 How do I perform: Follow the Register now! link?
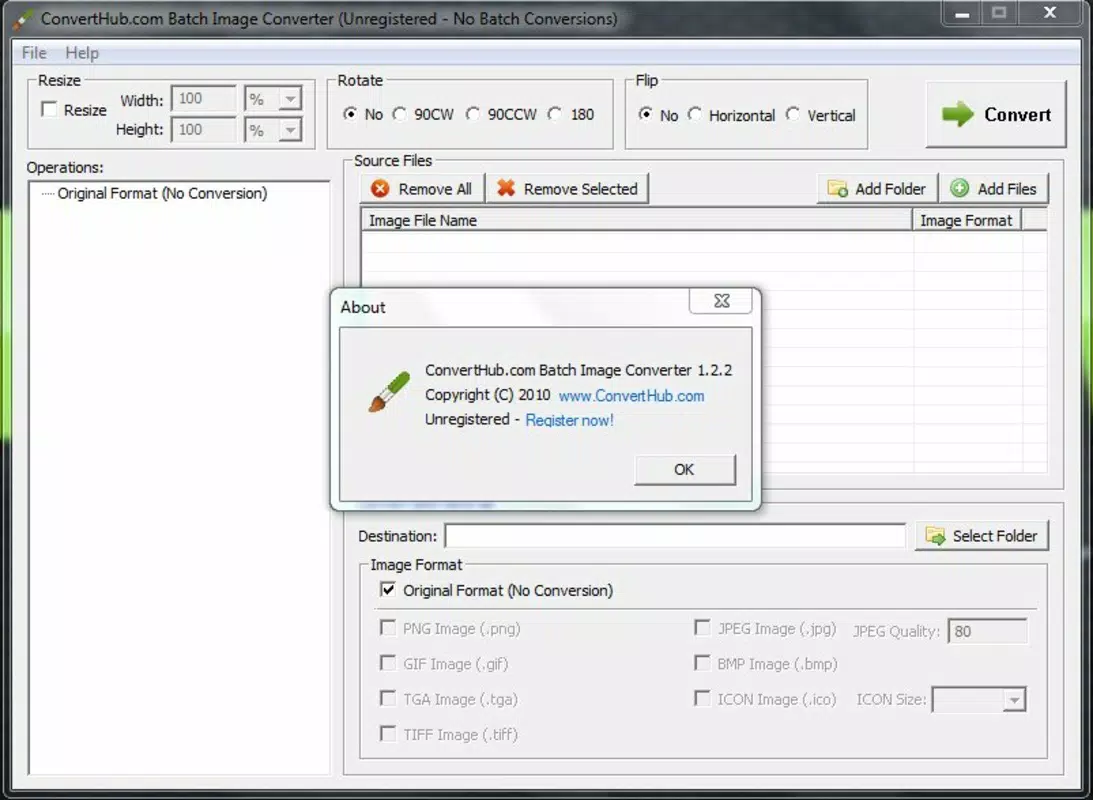pyautogui.click(x=570, y=420)
